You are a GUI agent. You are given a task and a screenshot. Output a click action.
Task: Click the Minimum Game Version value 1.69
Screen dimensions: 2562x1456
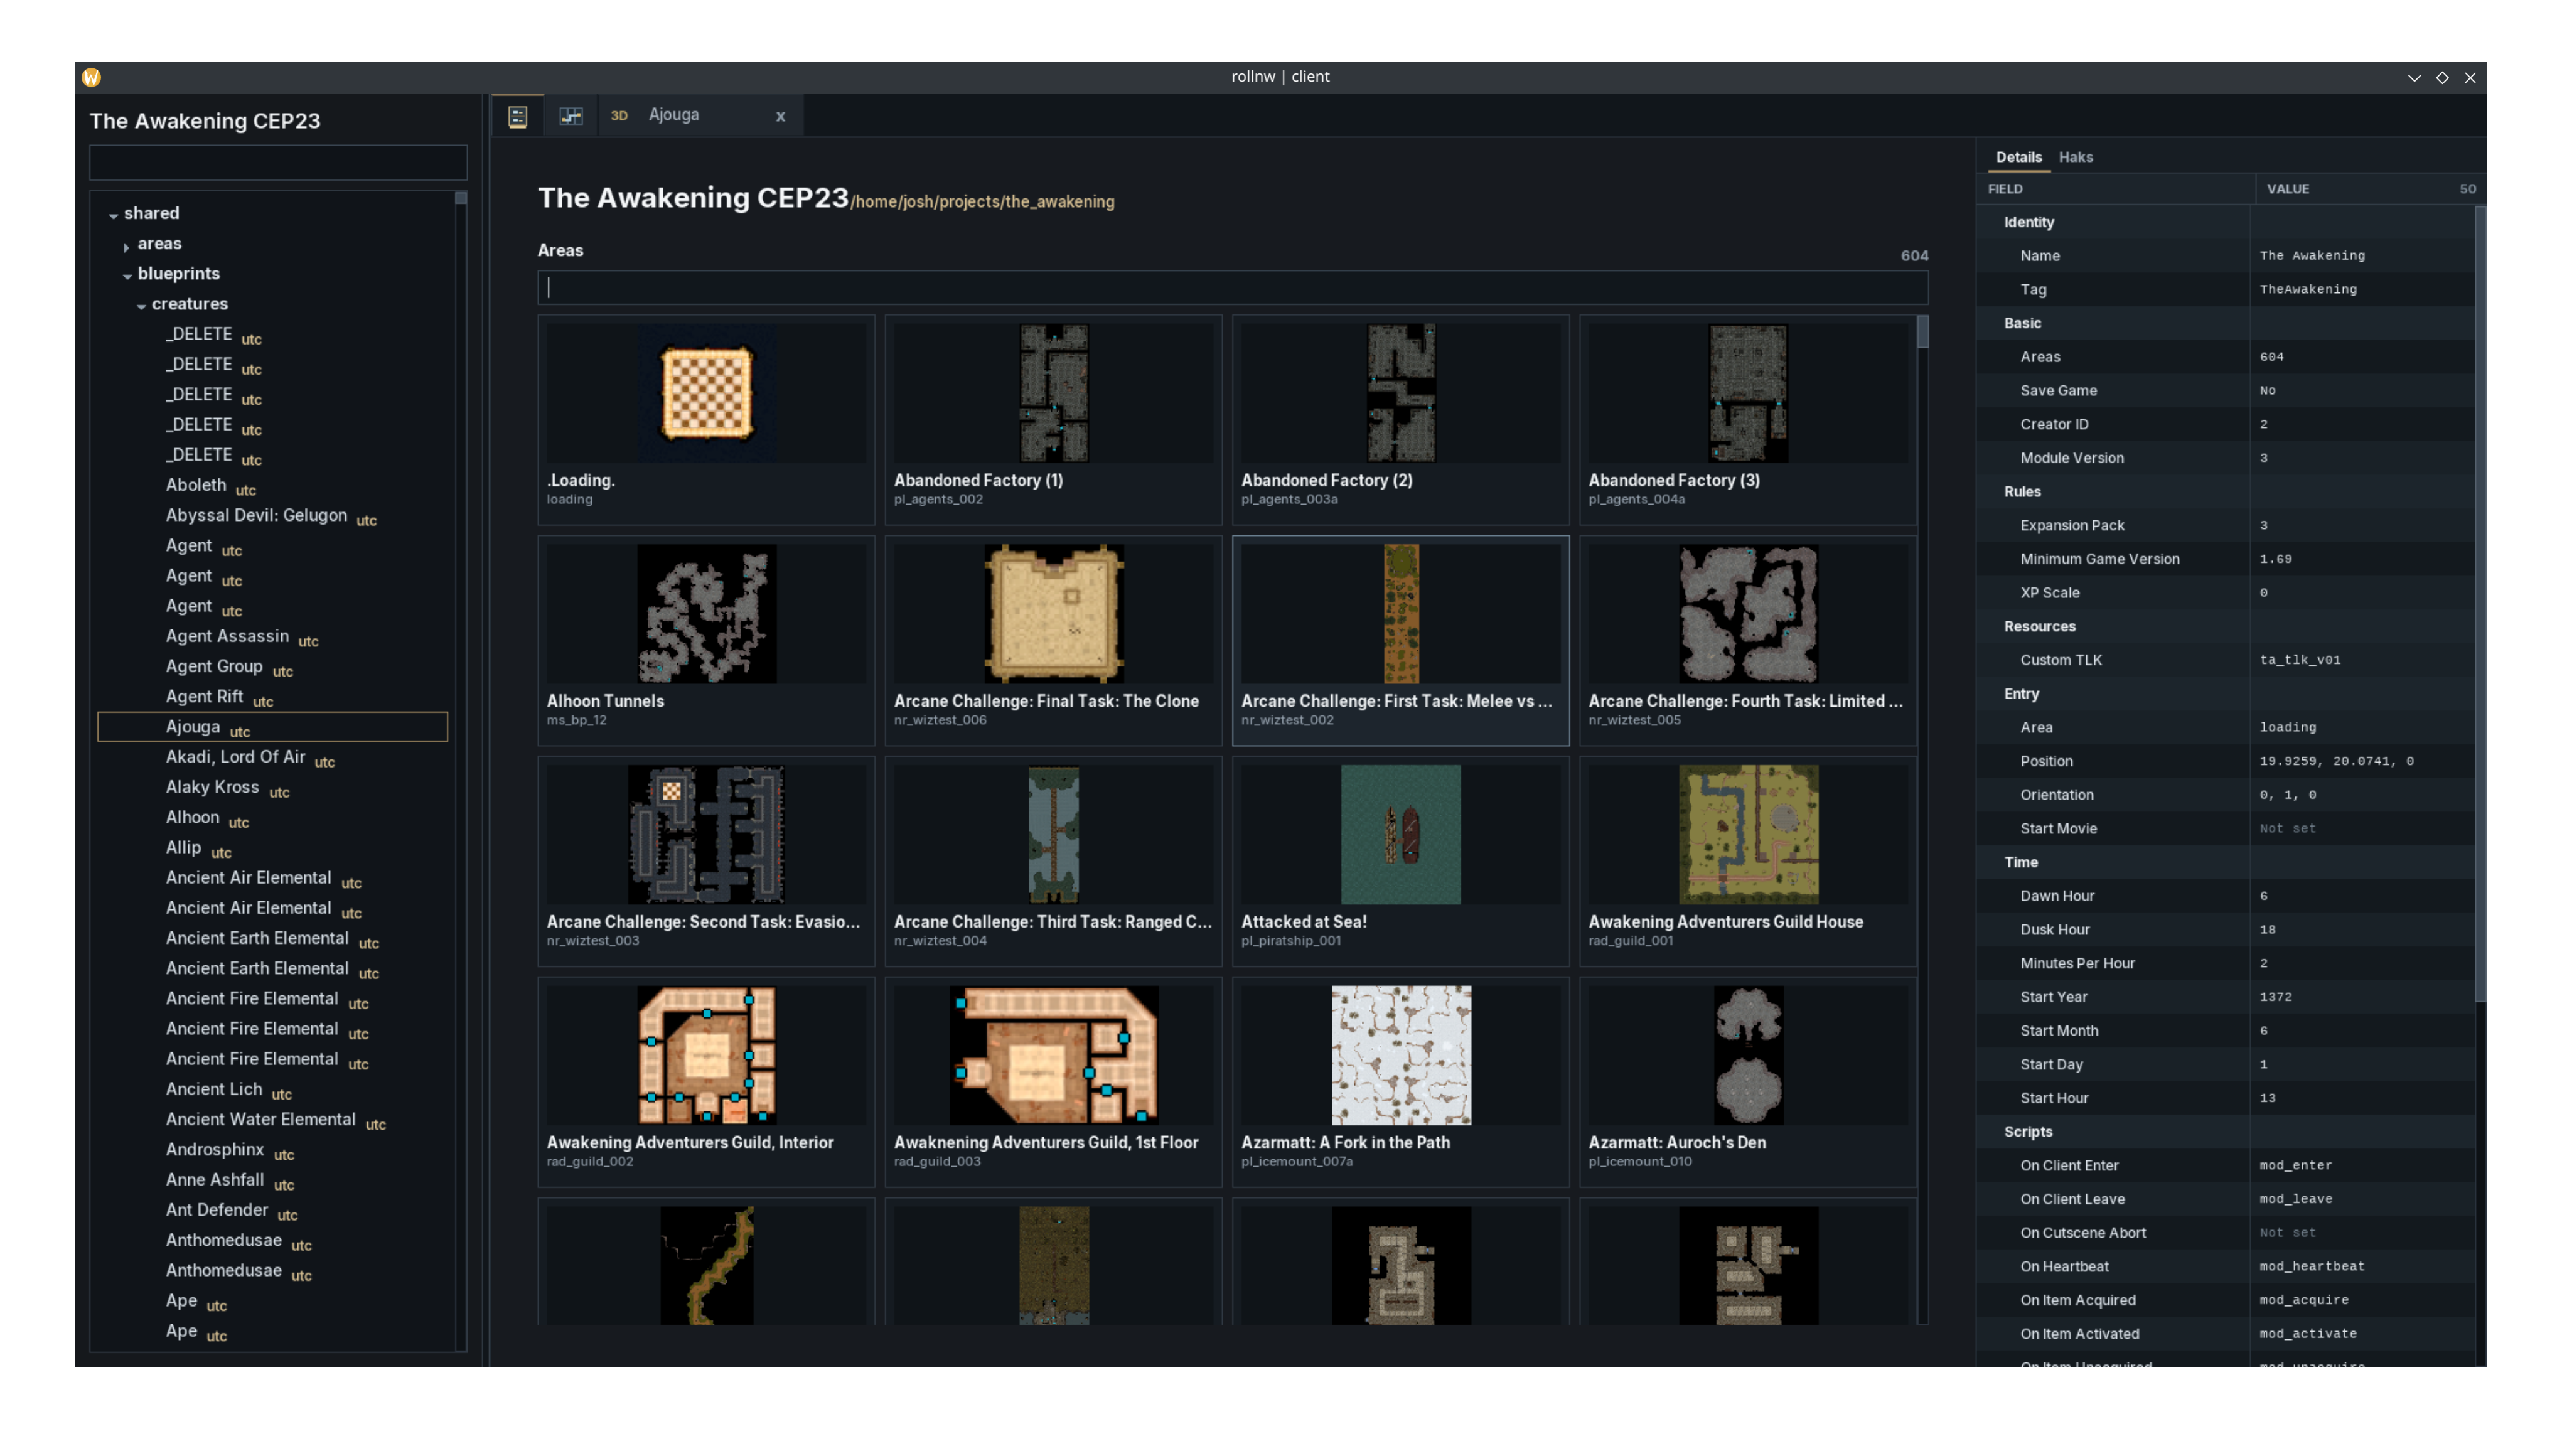pyautogui.click(x=2275, y=559)
